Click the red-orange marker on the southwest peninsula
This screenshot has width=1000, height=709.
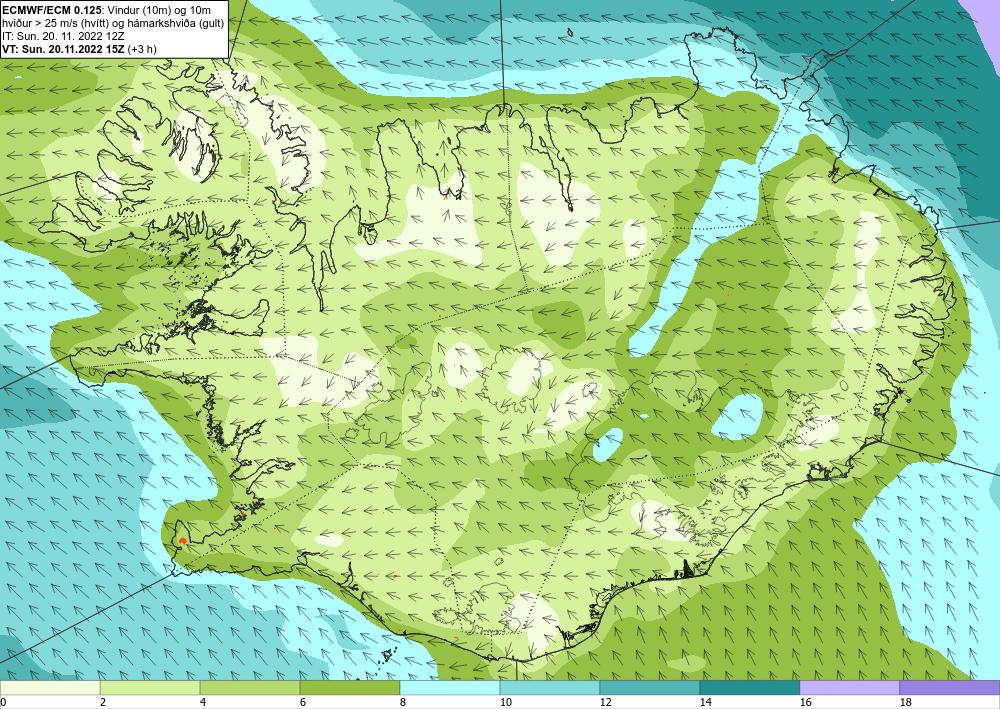point(182,541)
